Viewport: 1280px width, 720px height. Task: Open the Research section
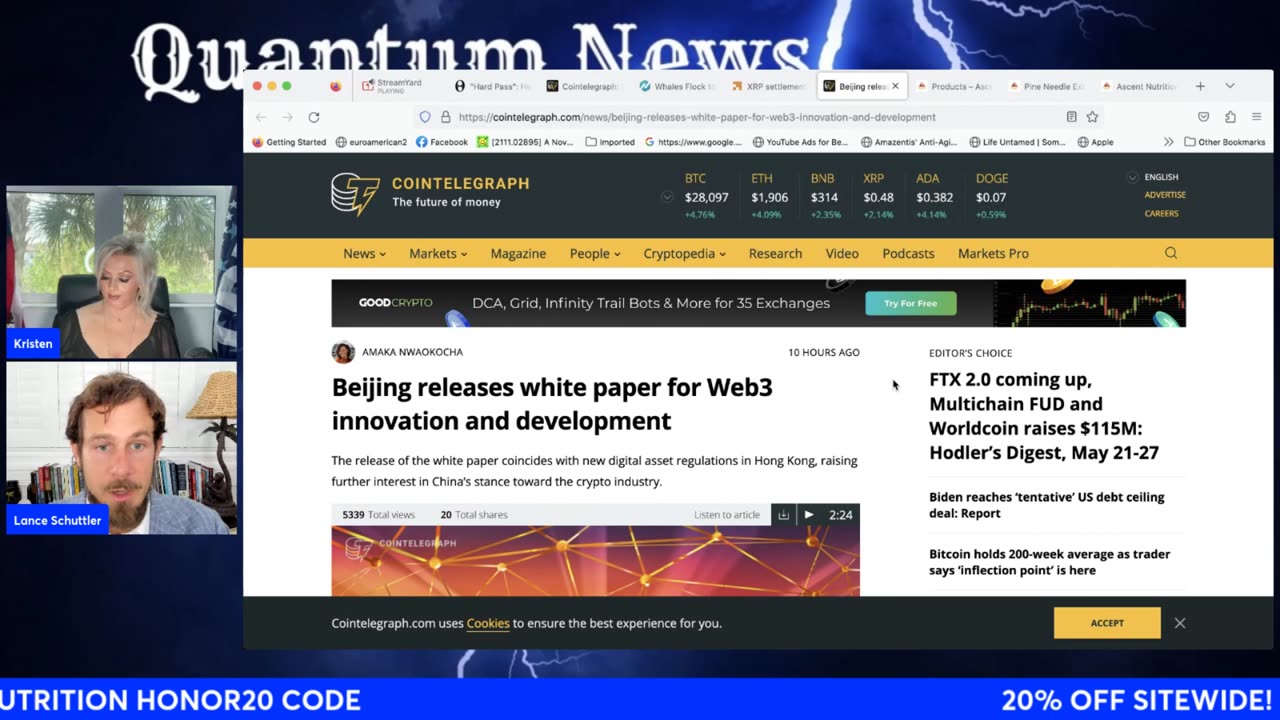(776, 253)
